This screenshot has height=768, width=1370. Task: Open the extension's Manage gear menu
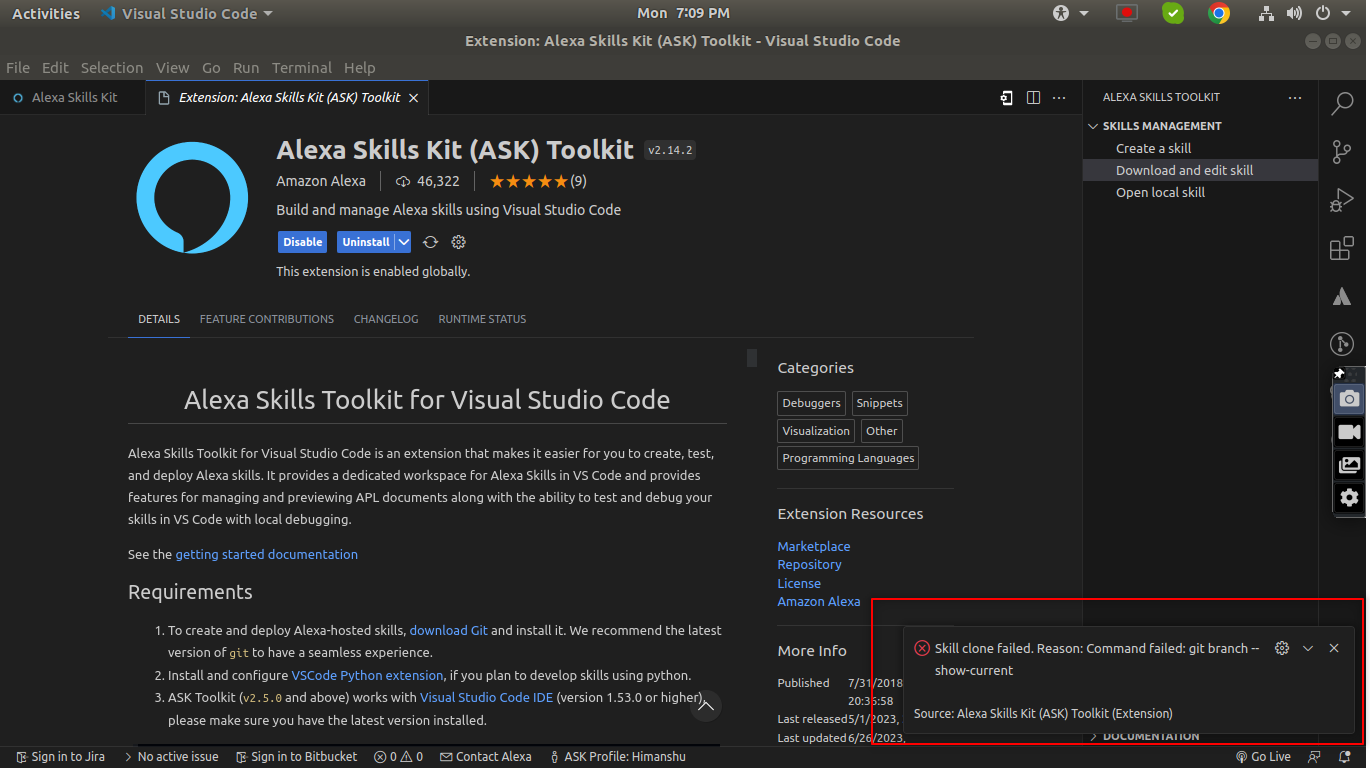pyautogui.click(x=458, y=242)
